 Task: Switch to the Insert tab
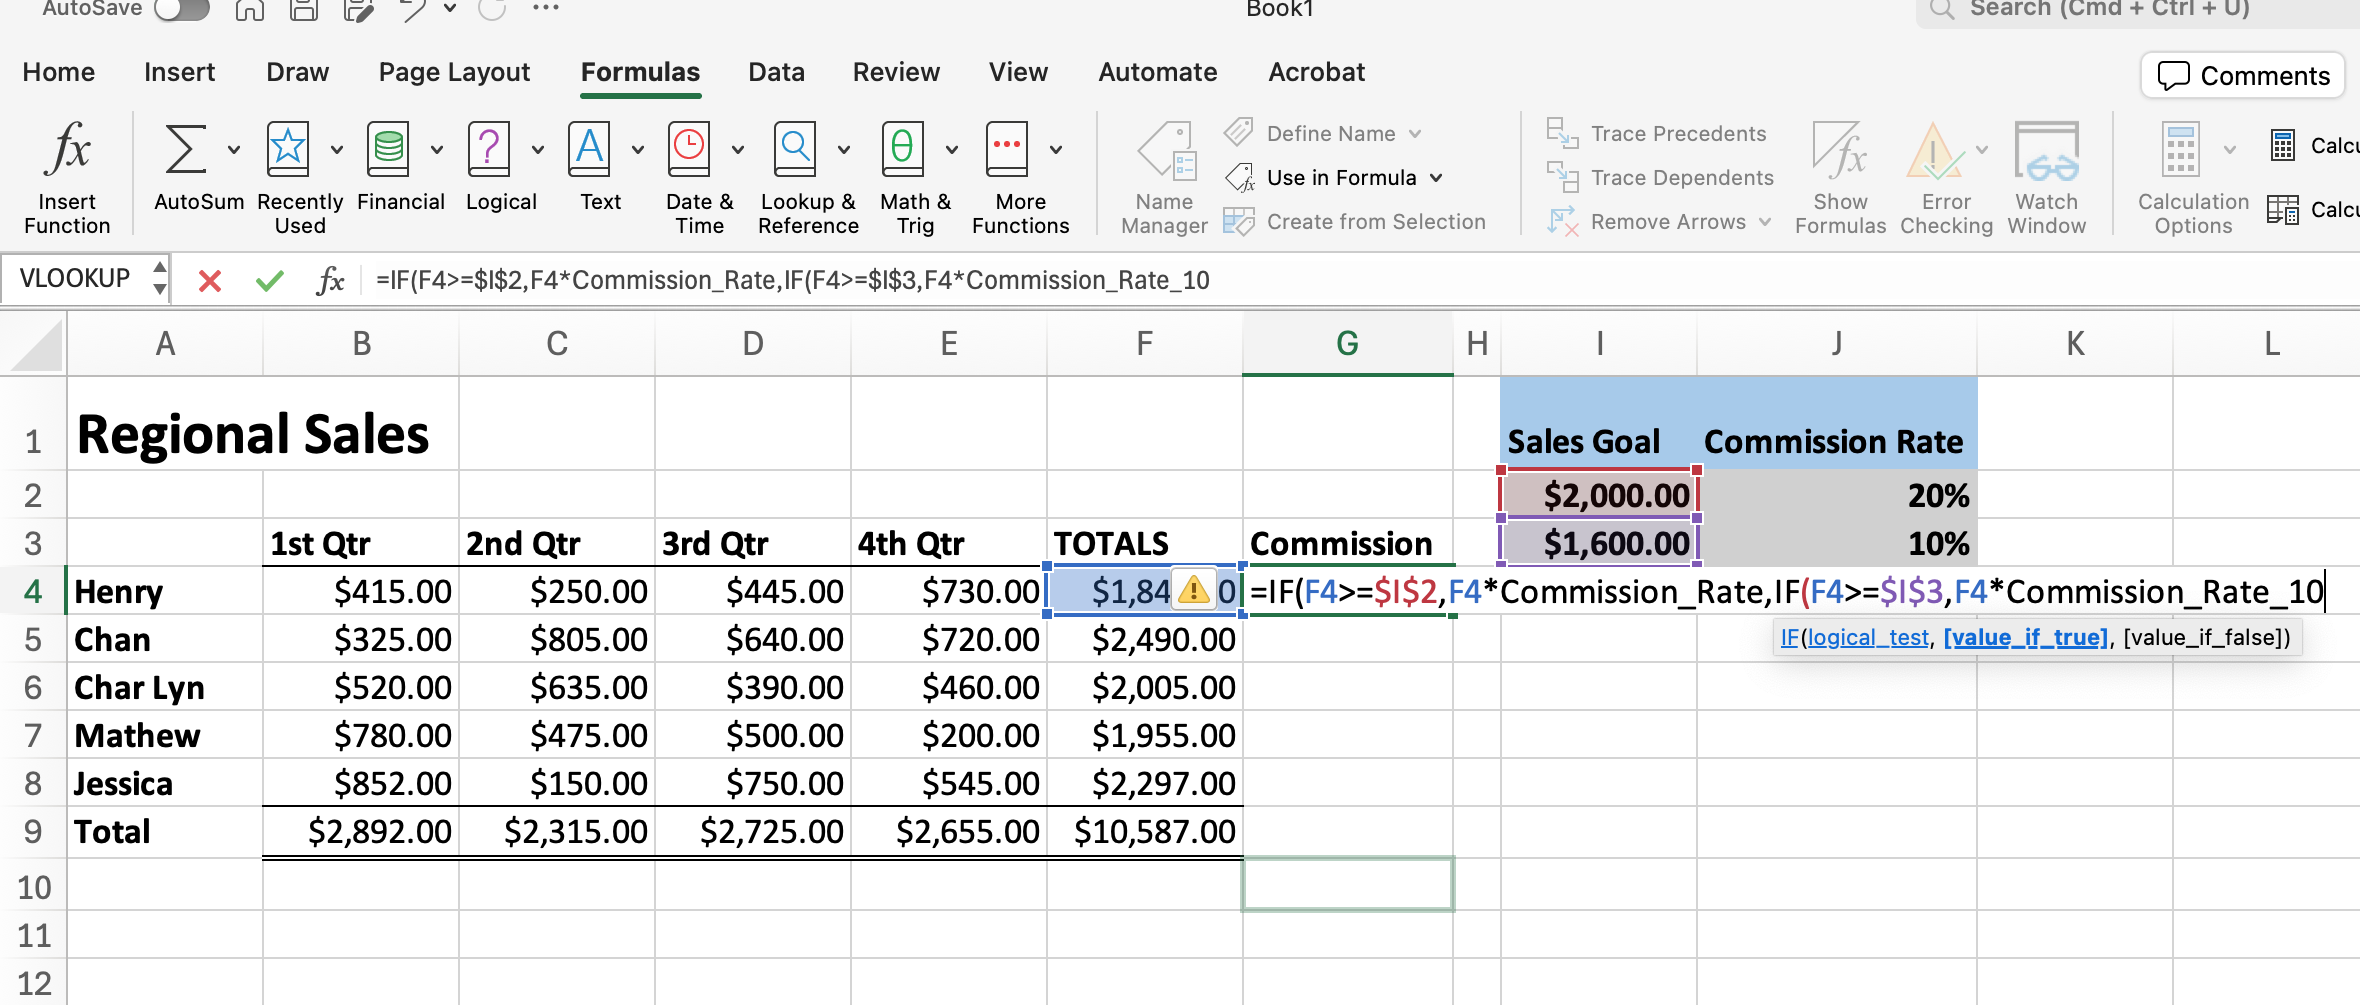[180, 72]
